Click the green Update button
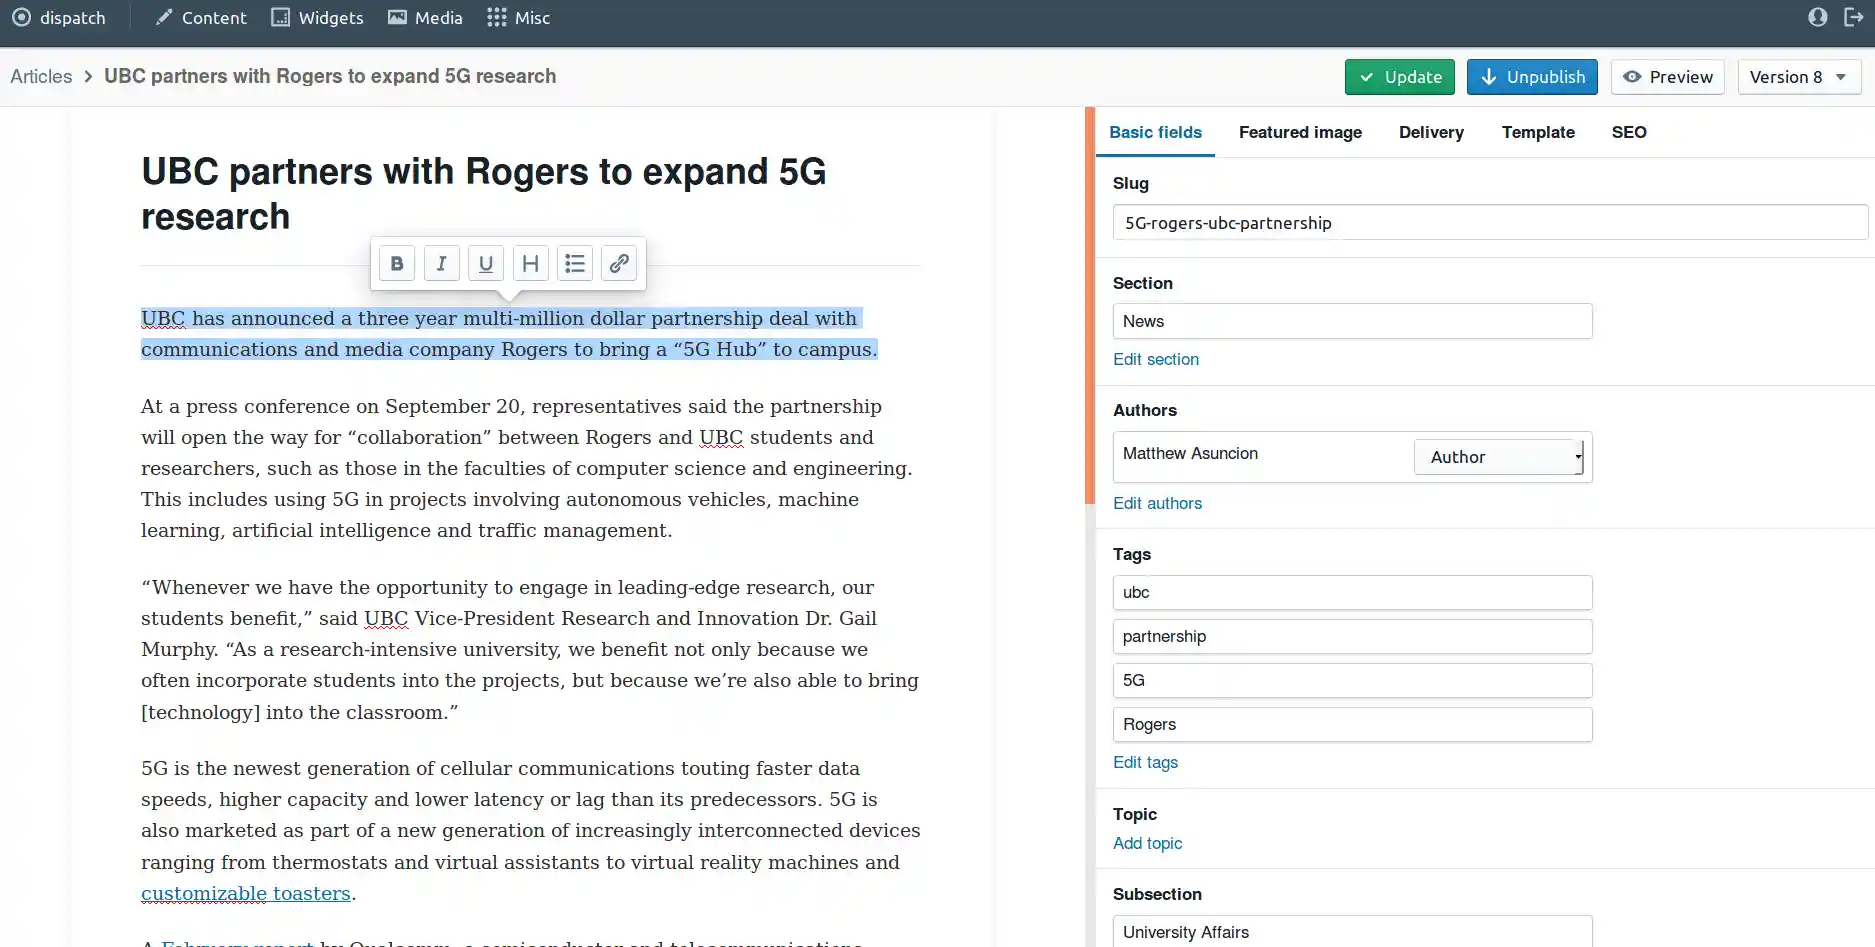The image size is (1875, 947). [1399, 77]
